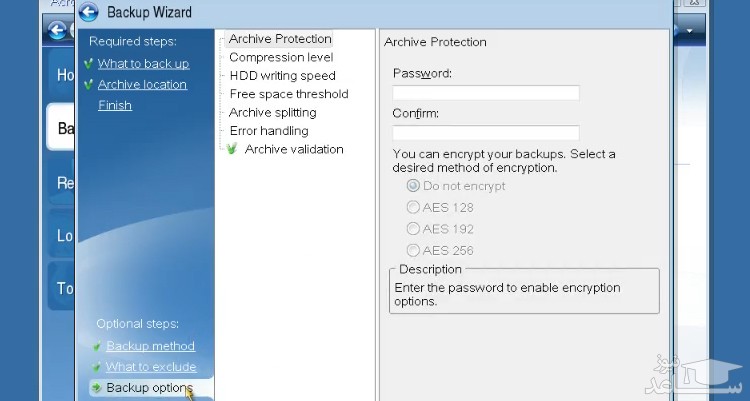Click green checkmark beside What to back up
The width and height of the screenshot is (750, 401).
point(89,64)
